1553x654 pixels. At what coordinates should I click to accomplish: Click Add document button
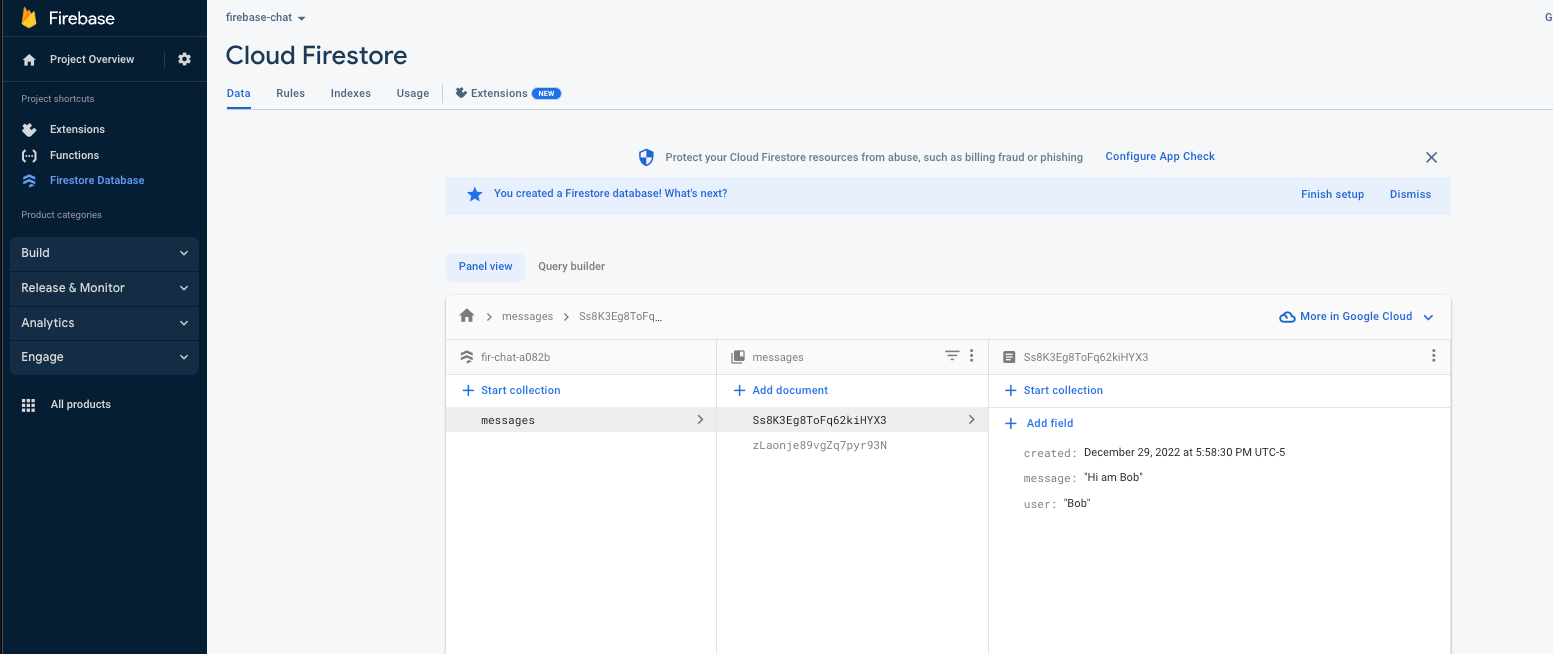(x=781, y=391)
